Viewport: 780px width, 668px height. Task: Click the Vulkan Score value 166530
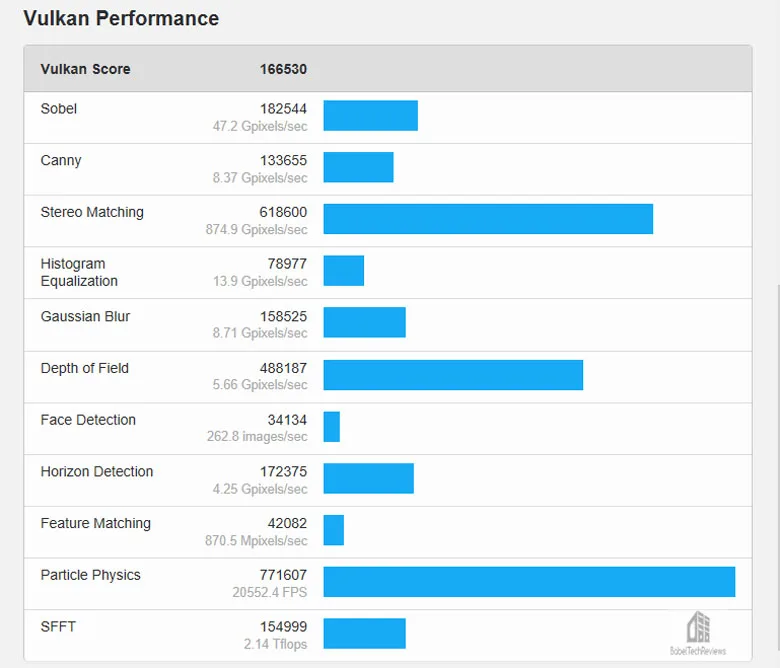283,69
